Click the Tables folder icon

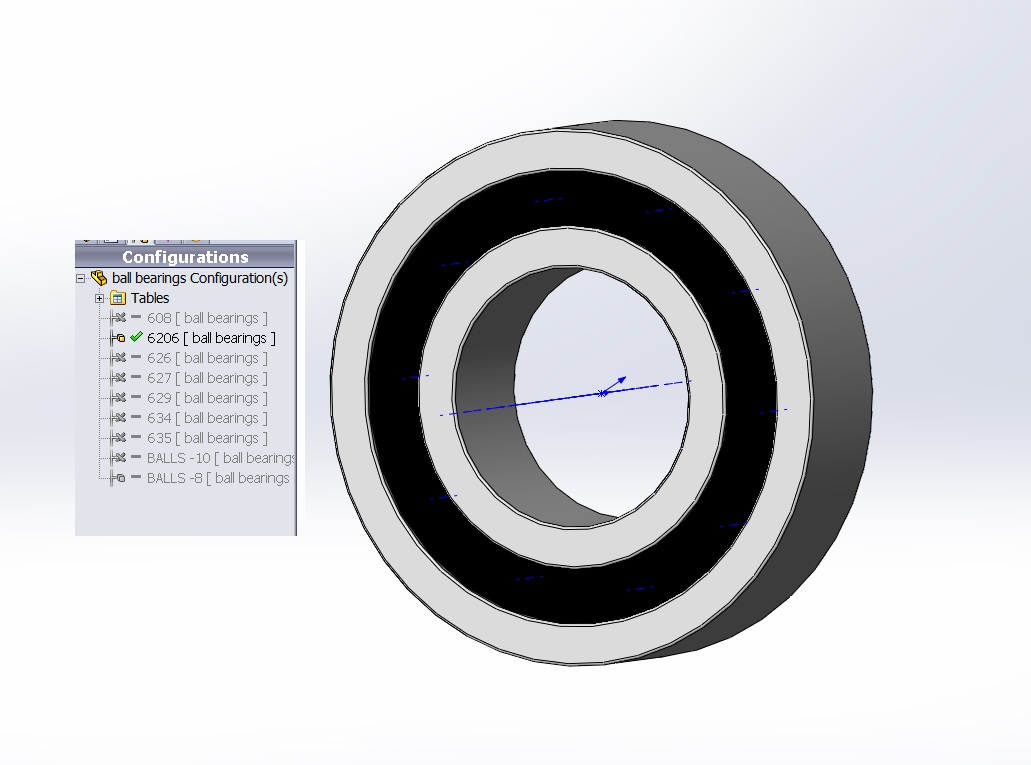pyautogui.click(x=118, y=298)
